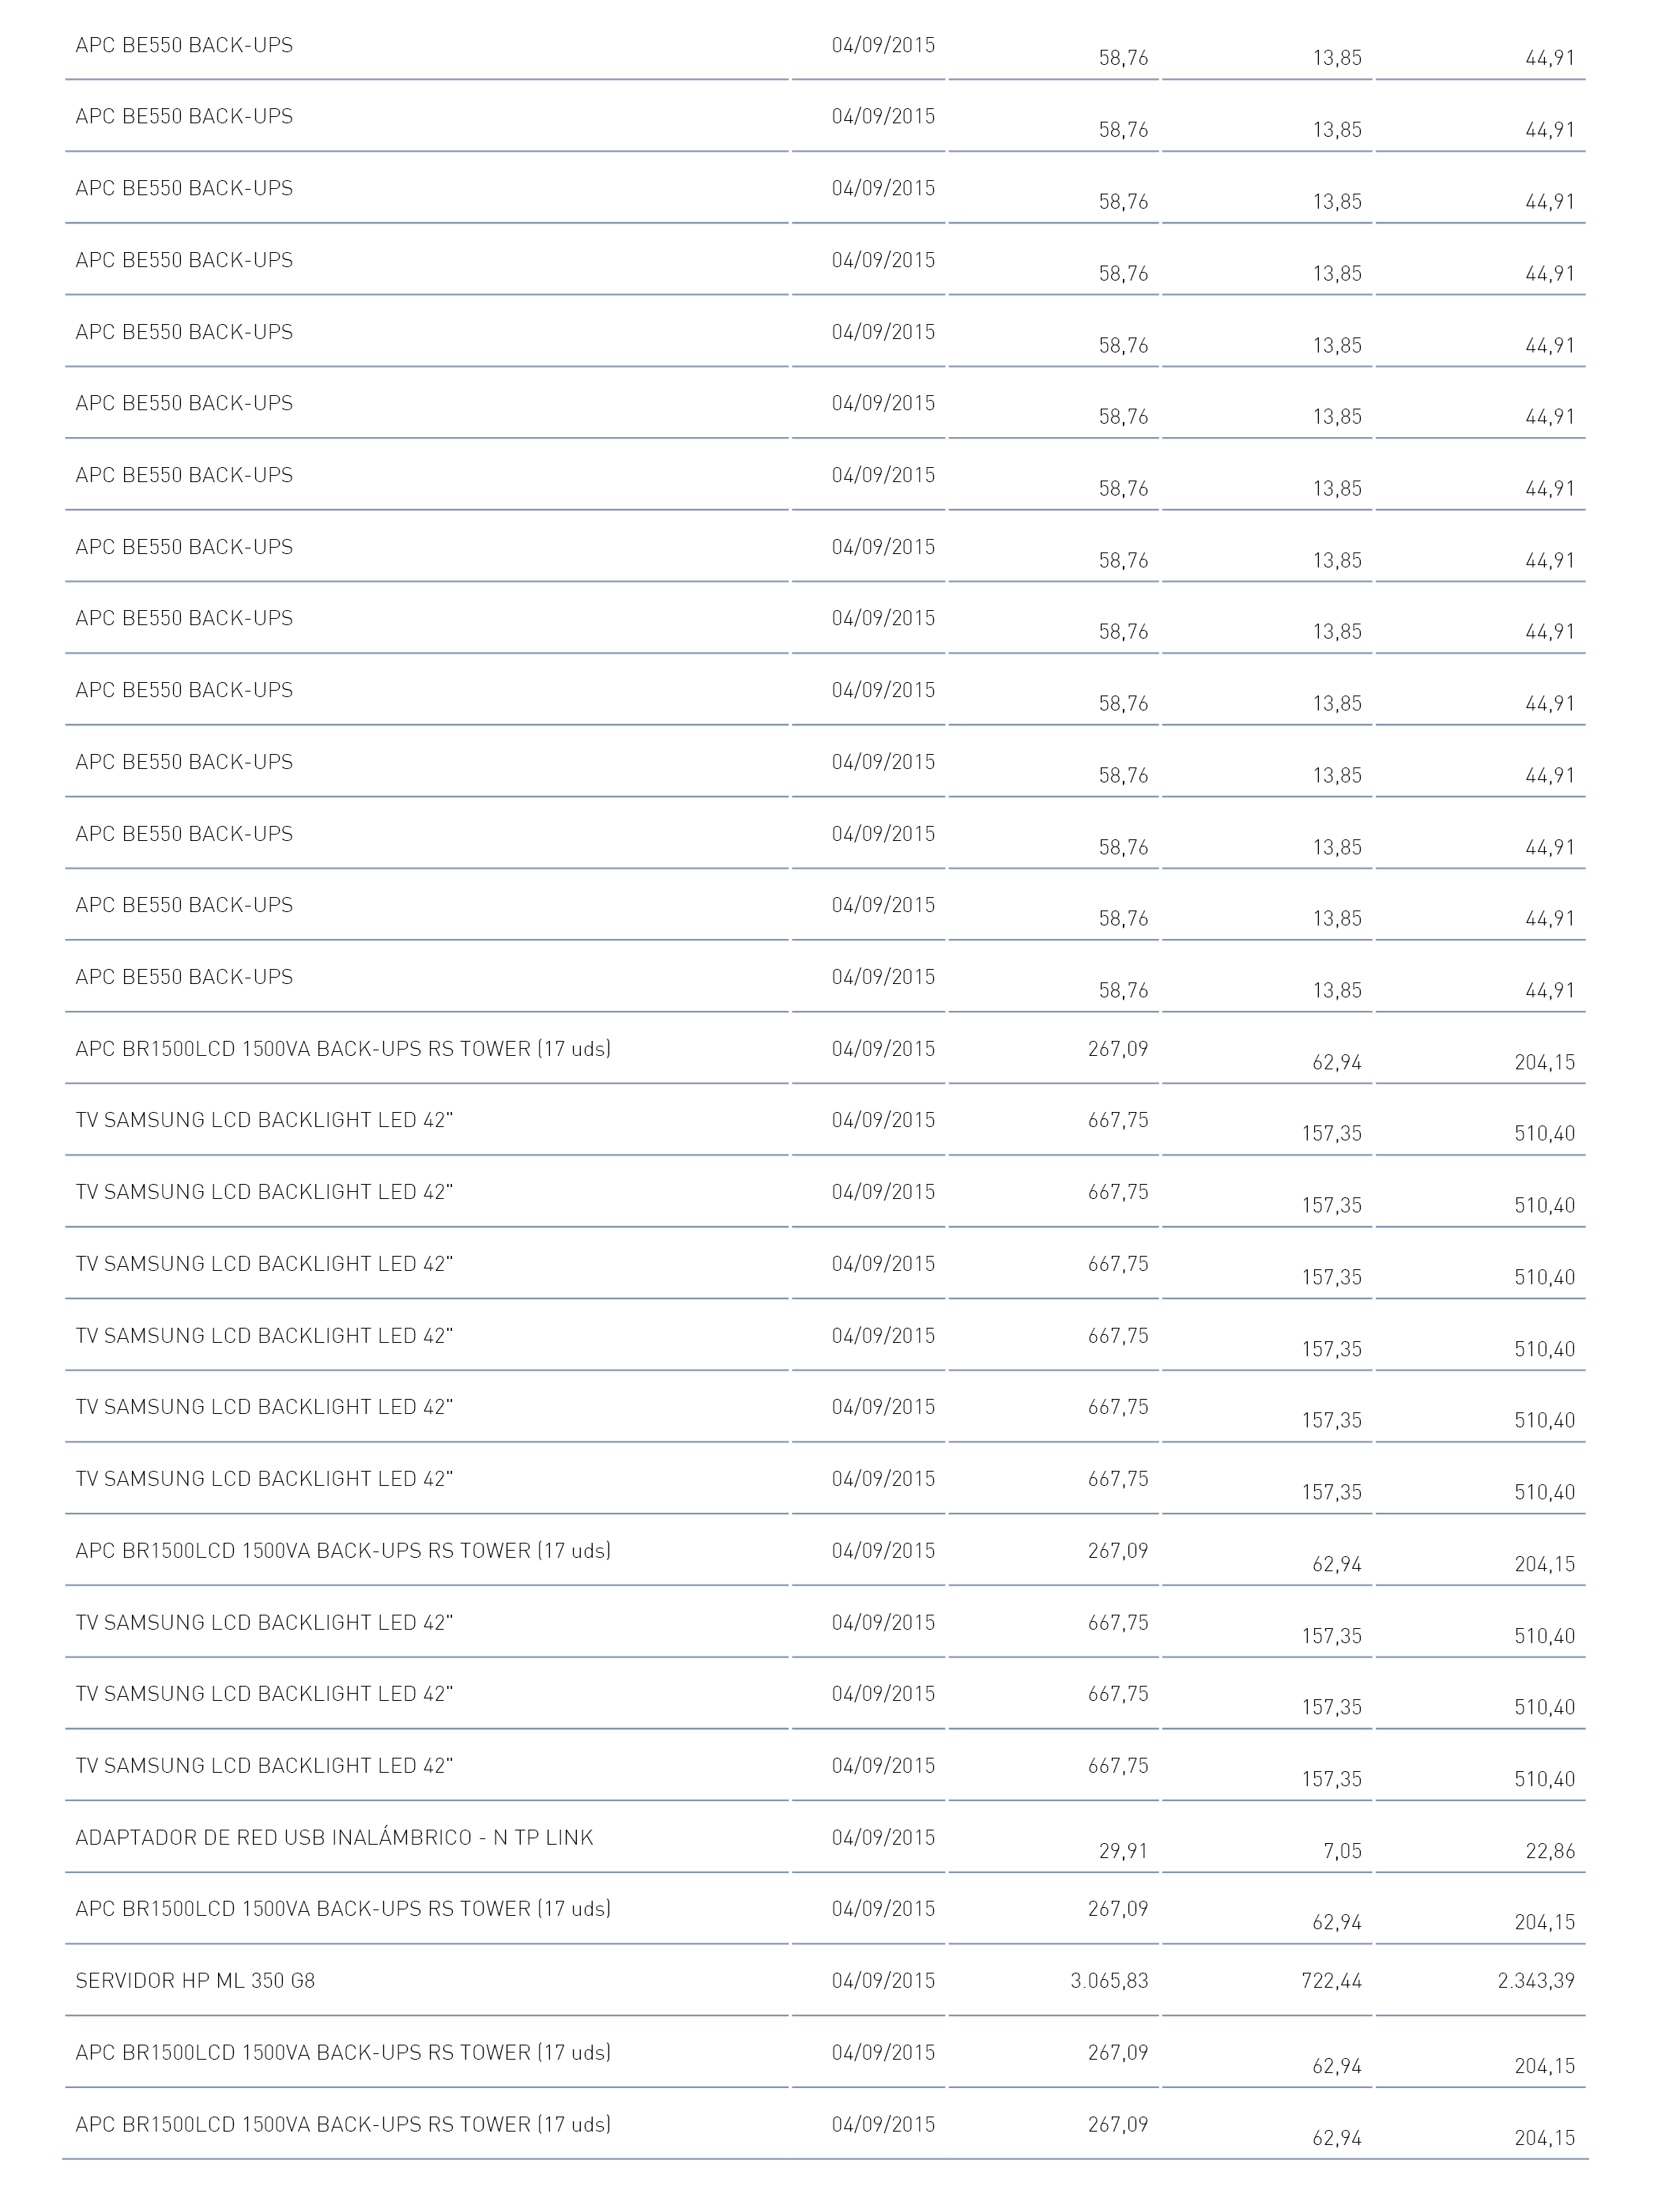Click the date 04/09/2015 of the HP server row
Viewport: 1680px width, 2194px height.
[x=883, y=1981]
